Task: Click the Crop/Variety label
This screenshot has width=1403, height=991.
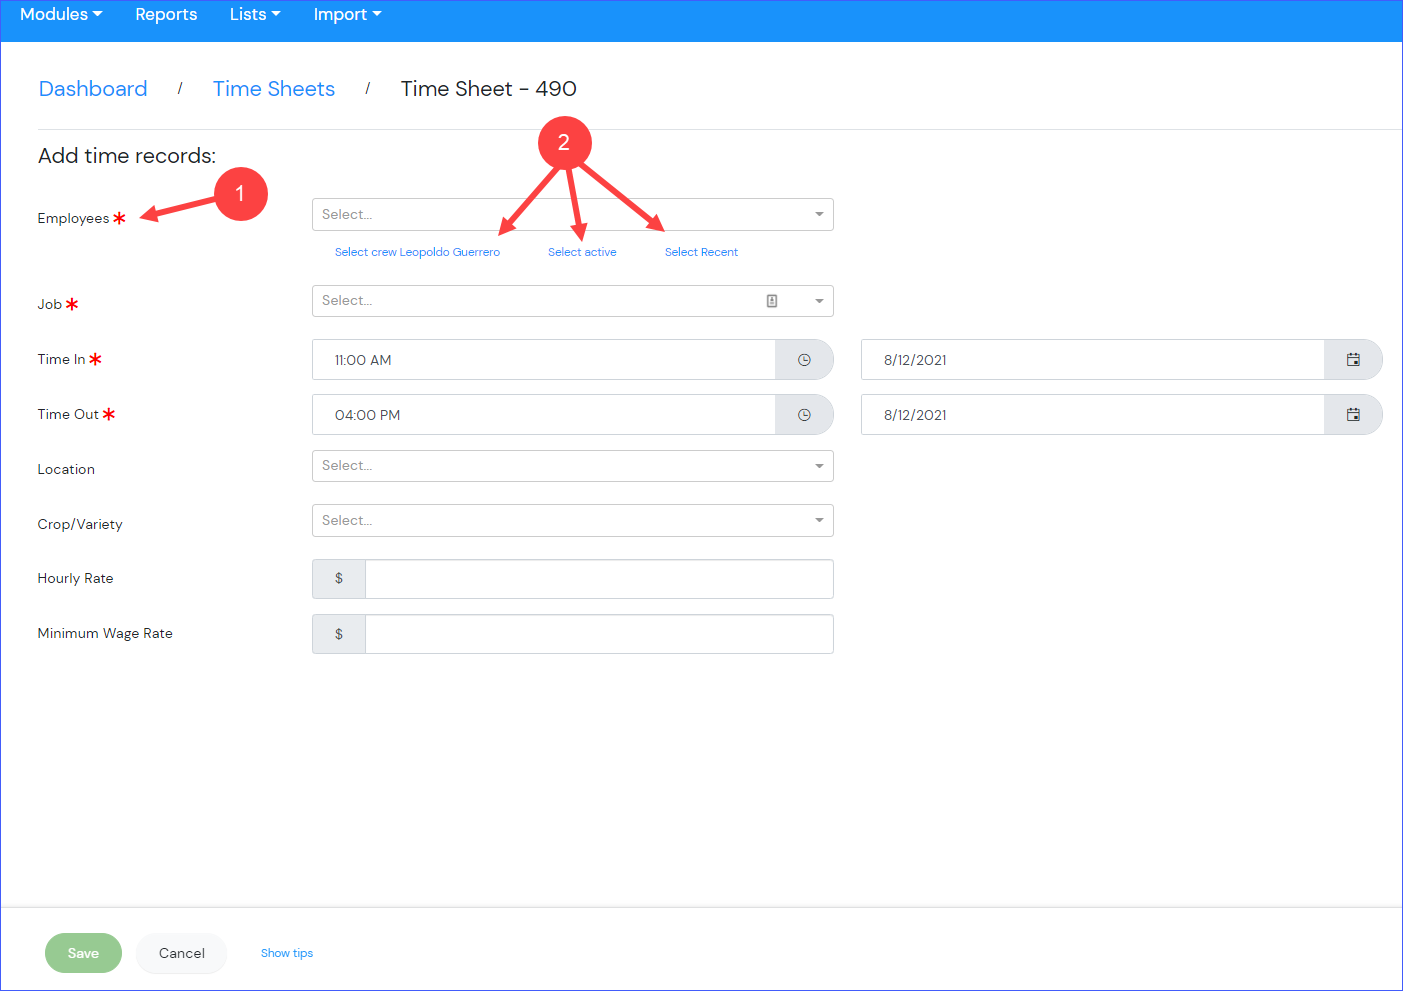Action: [80, 524]
